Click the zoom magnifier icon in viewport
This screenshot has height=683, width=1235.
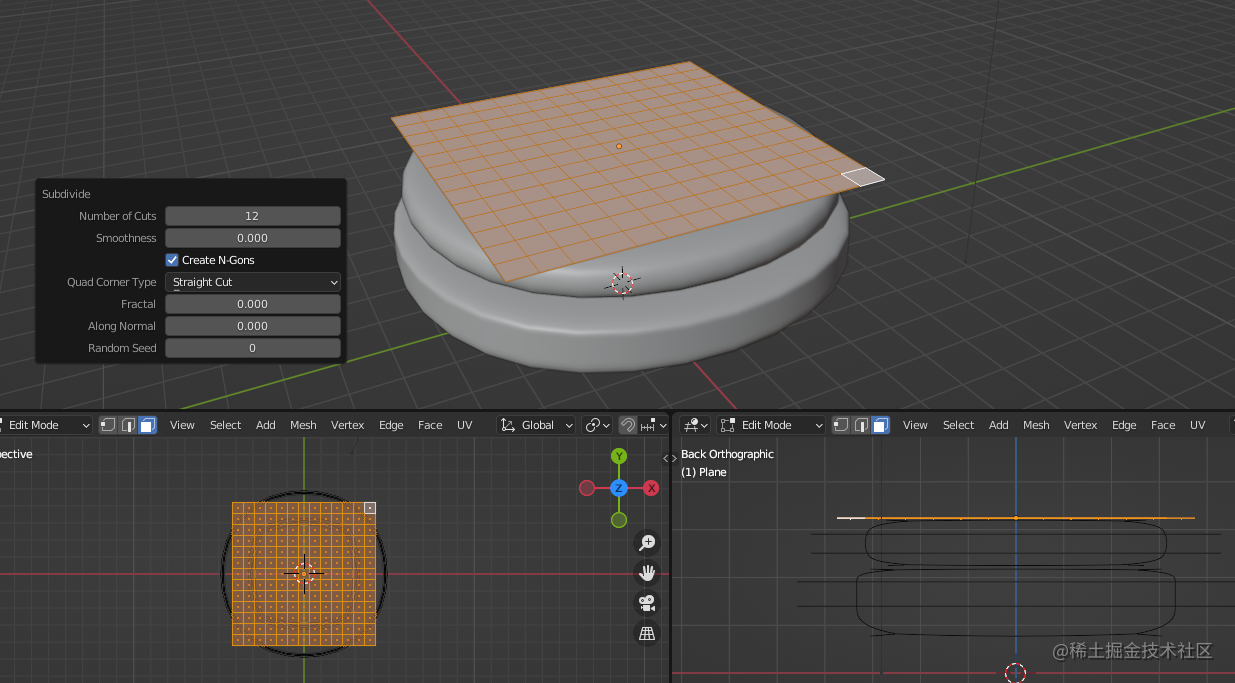(x=647, y=542)
